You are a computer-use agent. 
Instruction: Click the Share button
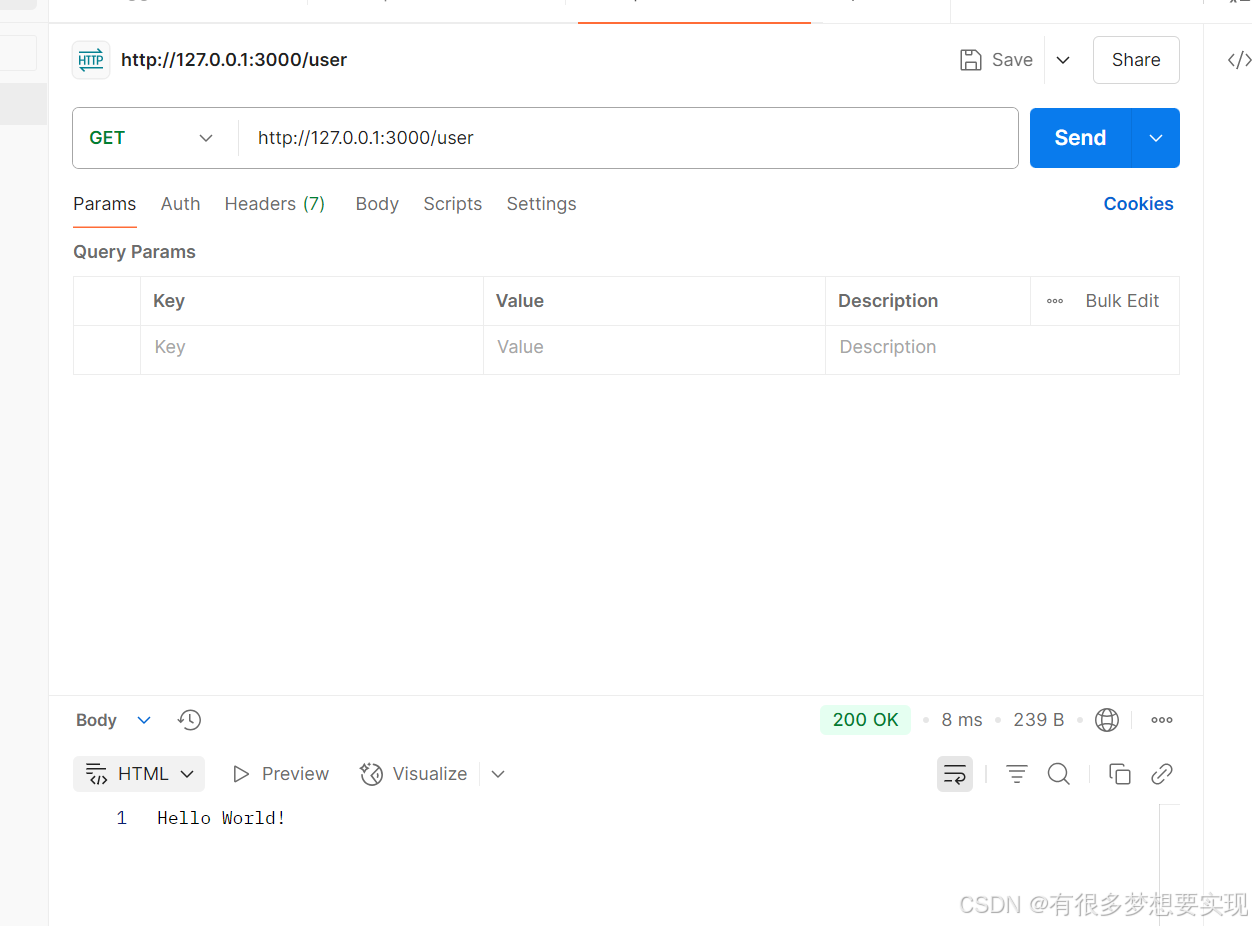click(1136, 60)
